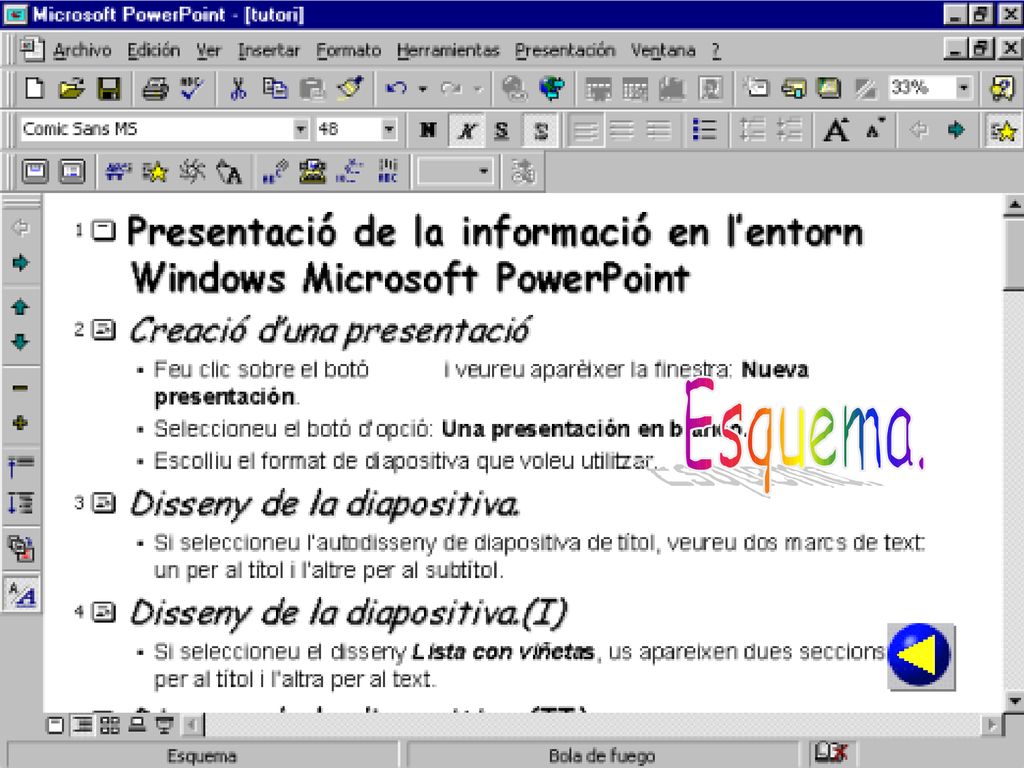Set left text alignment
1024x768 pixels.
pos(585,129)
